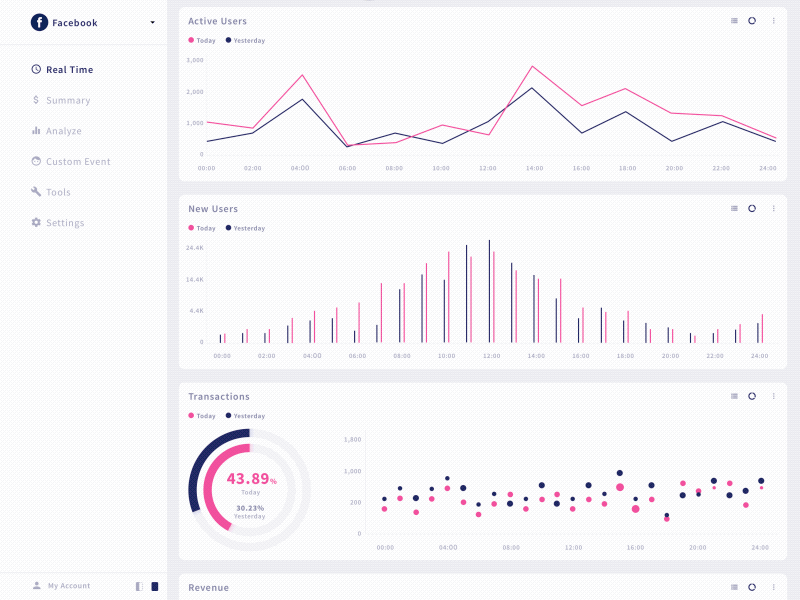Open the list view icon on New Users panel

click(732, 209)
